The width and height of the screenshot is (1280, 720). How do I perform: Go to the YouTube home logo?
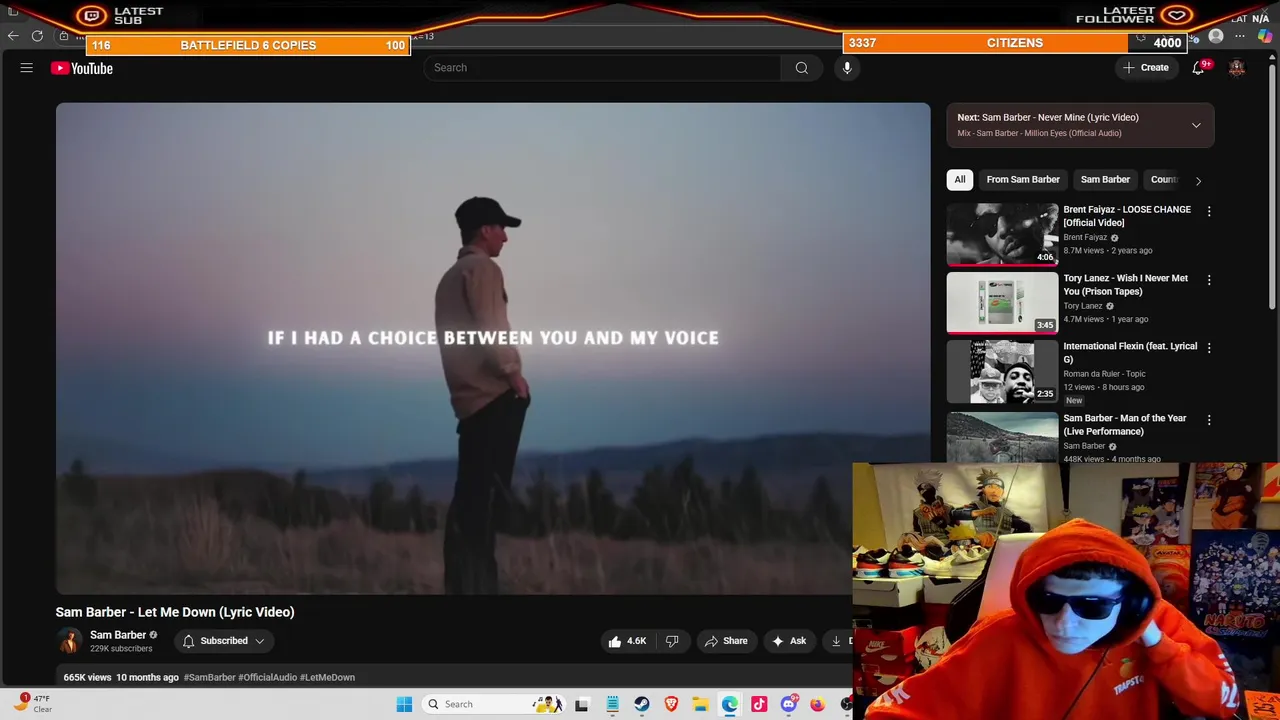pyautogui.click(x=82, y=68)
